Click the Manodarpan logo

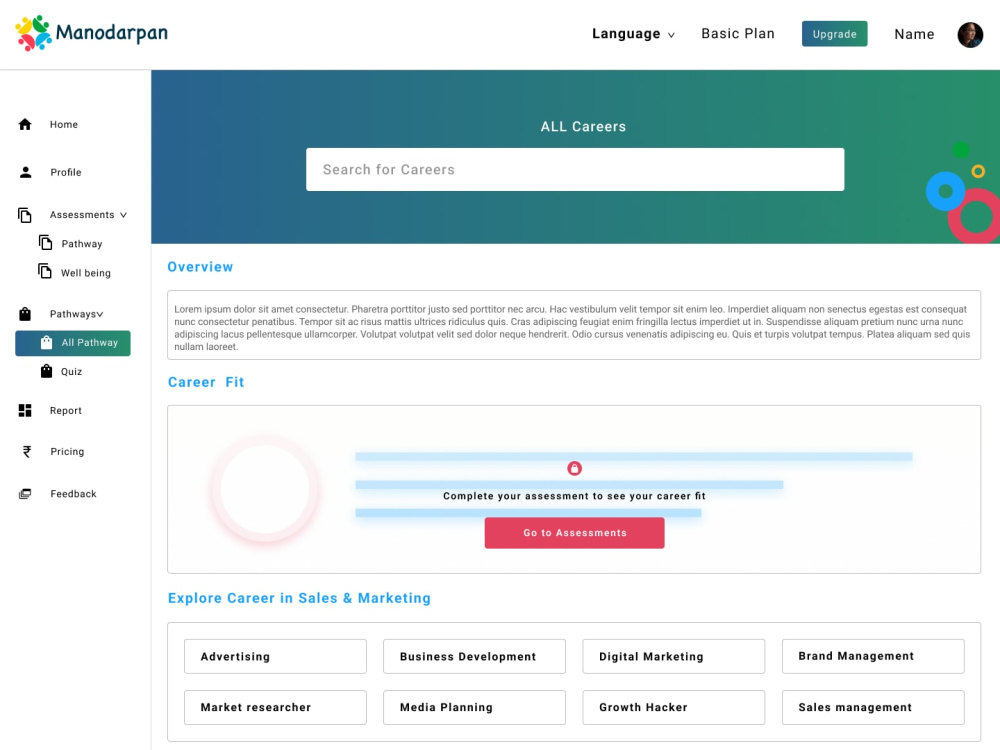pyautogui.click(x=91, y=33)
